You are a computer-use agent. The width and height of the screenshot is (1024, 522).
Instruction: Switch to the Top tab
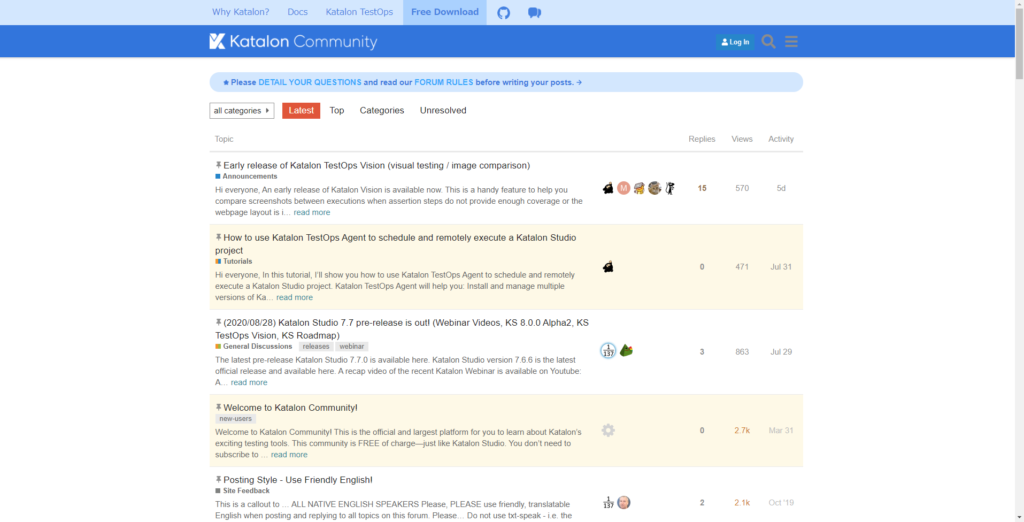coord(336,110)
